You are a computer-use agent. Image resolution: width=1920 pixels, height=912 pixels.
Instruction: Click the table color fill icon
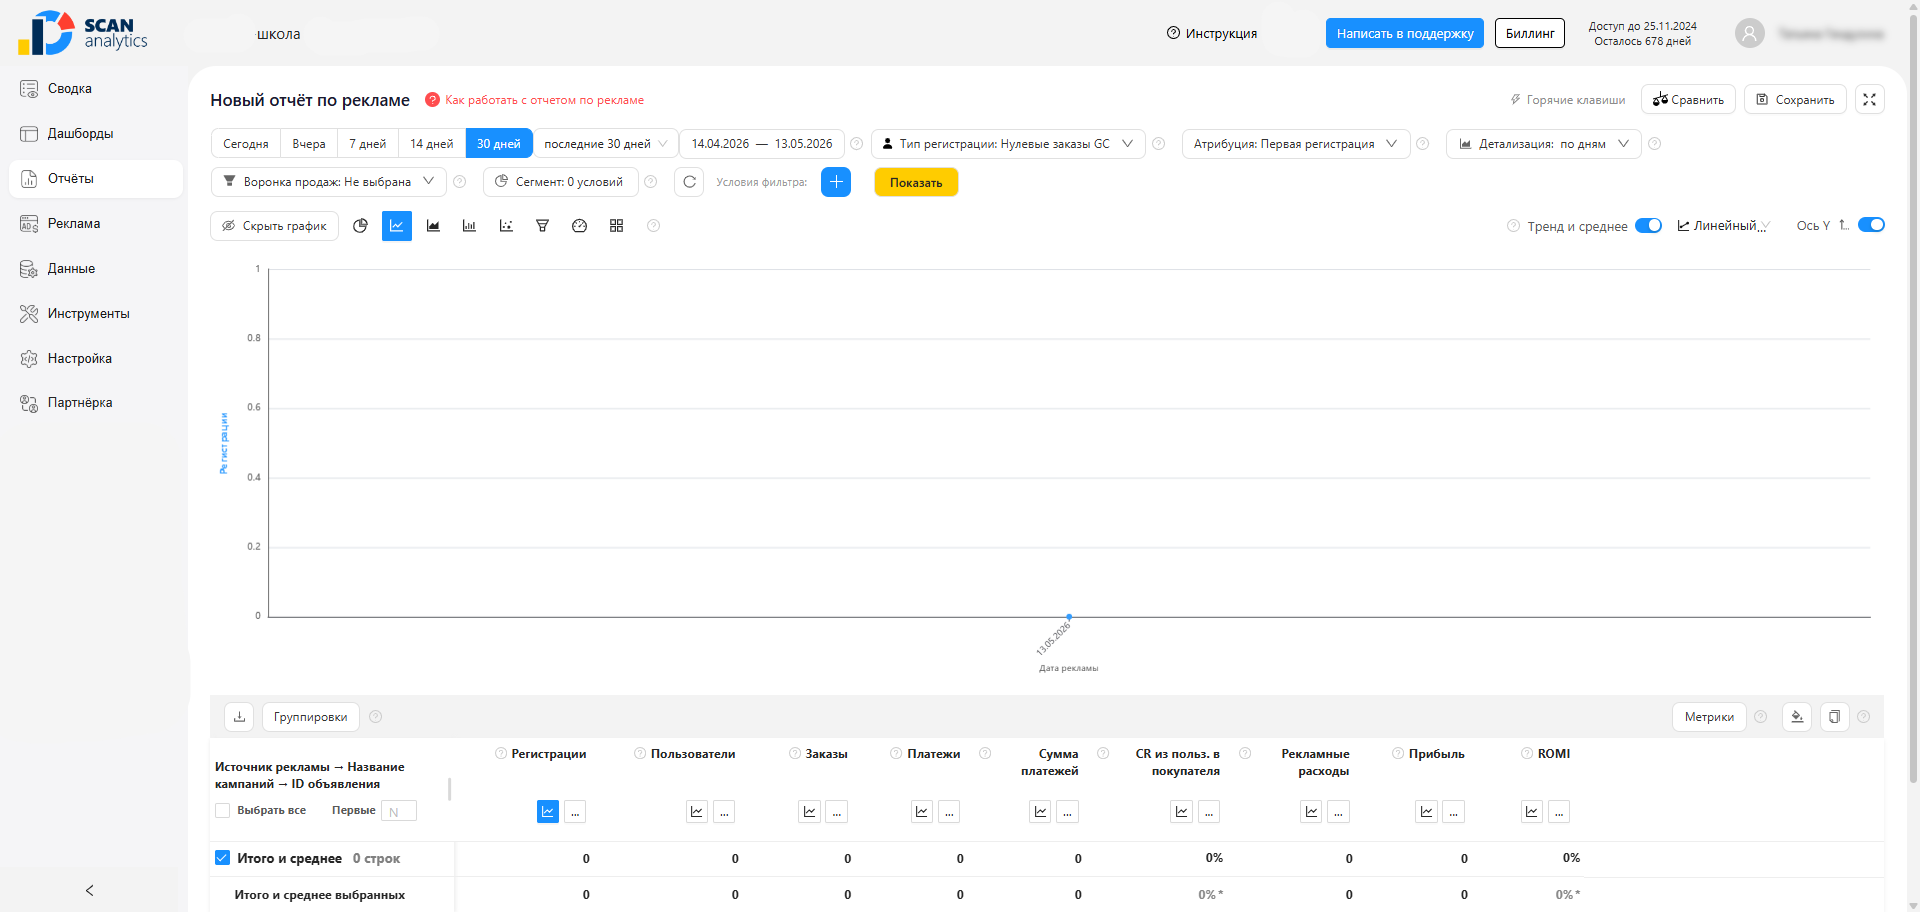[x=1797, y=717]
